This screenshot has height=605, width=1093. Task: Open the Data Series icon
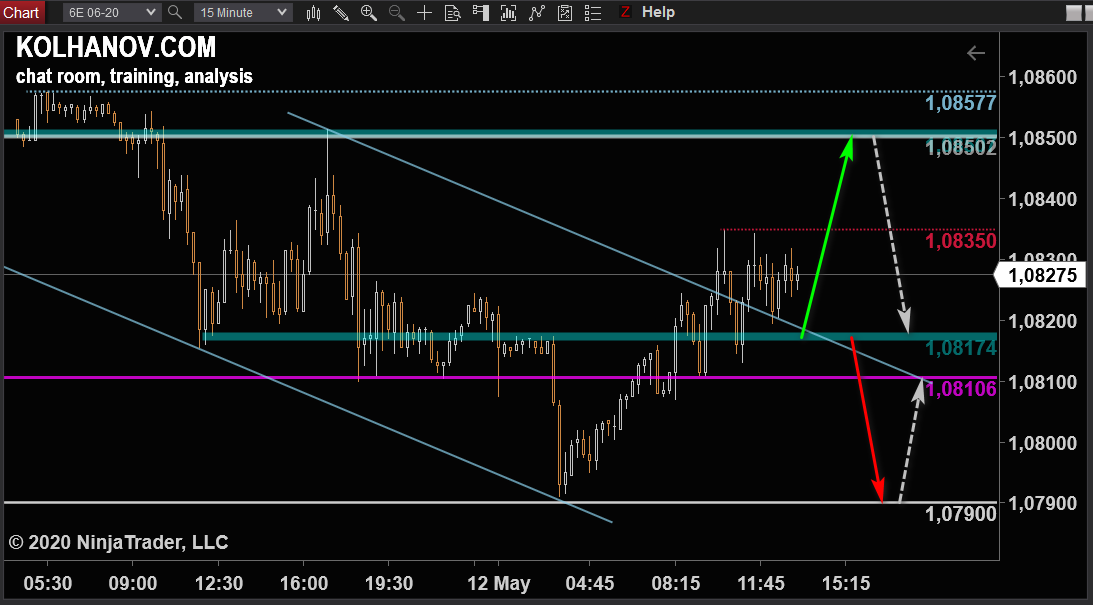pos(509,13)
